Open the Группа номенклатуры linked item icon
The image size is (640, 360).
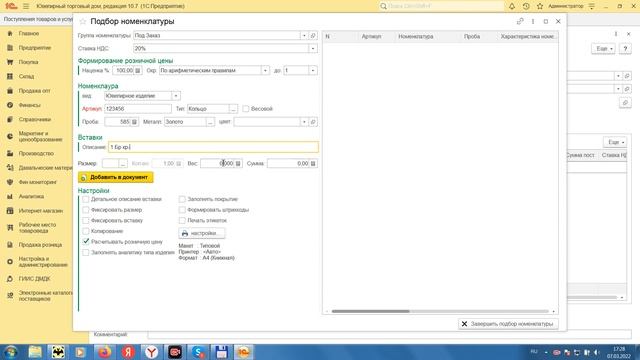coord(313,36)
